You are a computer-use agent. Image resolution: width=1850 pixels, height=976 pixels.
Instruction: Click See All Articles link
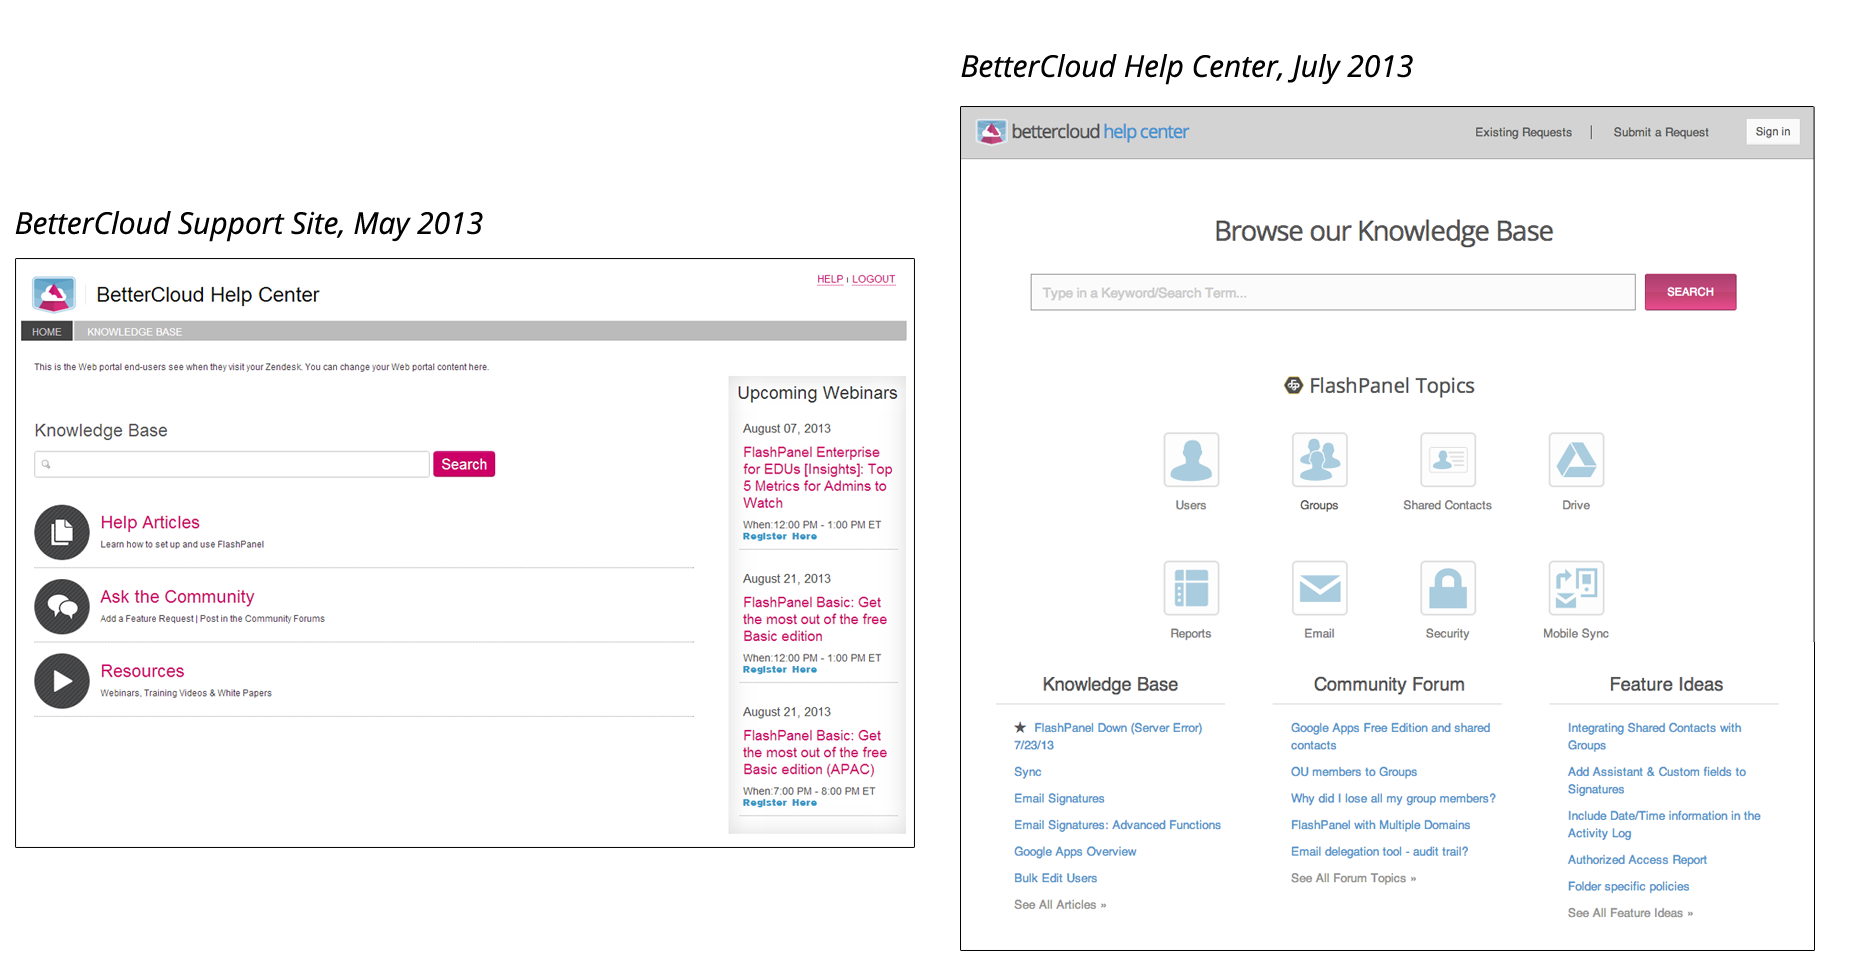[1060, 905]
